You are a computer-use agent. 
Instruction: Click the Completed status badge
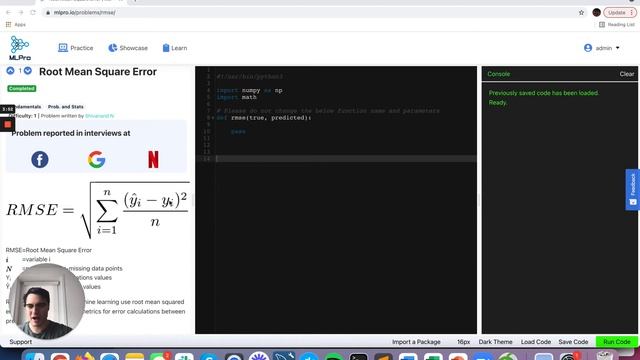point(22,89)
